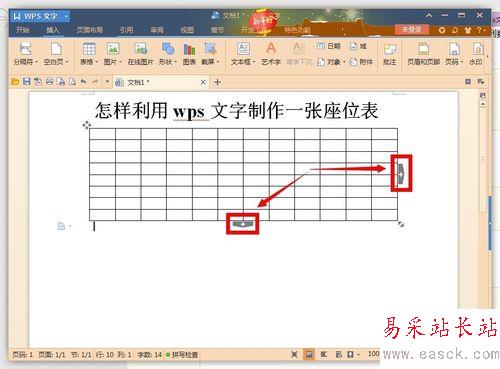Select the 文档1 document tab

(161, 82)
